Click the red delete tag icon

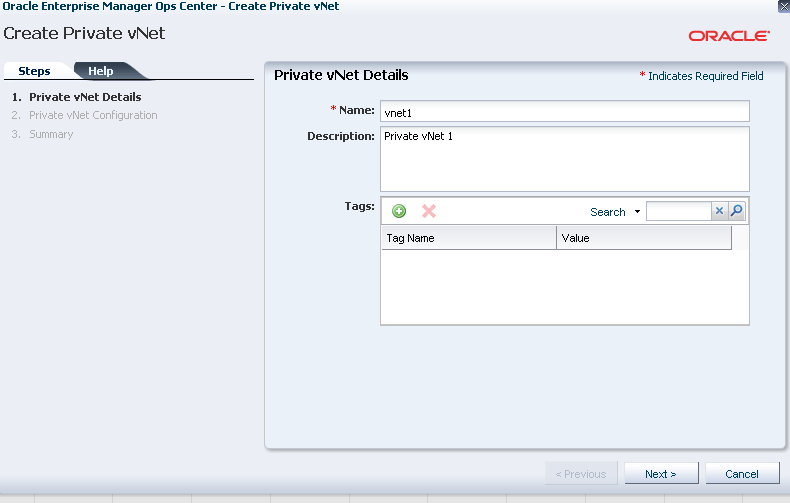tap(429, 211)
